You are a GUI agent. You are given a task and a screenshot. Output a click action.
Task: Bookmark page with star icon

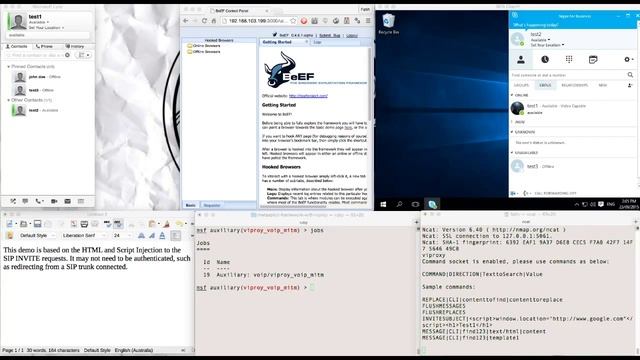click(x=293, y=20)
